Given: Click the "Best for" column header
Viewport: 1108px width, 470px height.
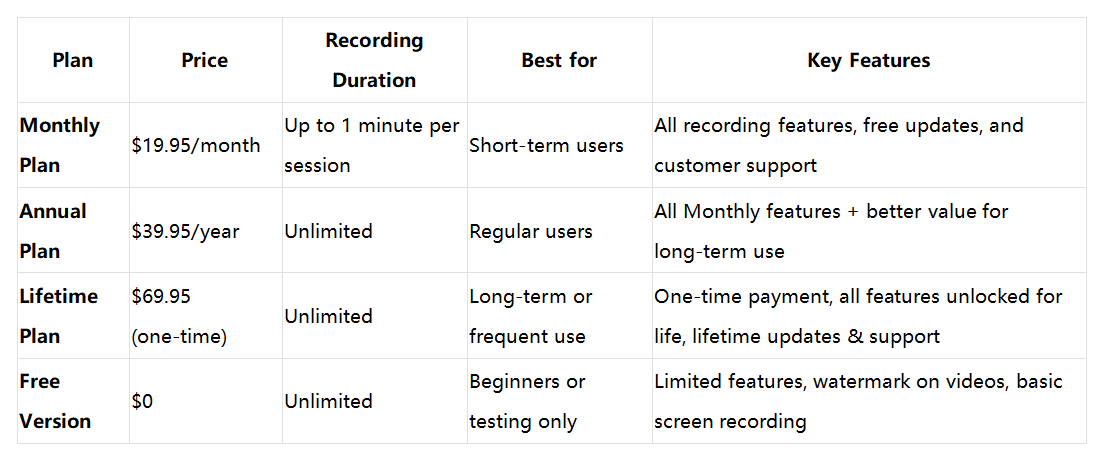Looking at the screenshot, I should pyautogui.click(x=558, y=61).
